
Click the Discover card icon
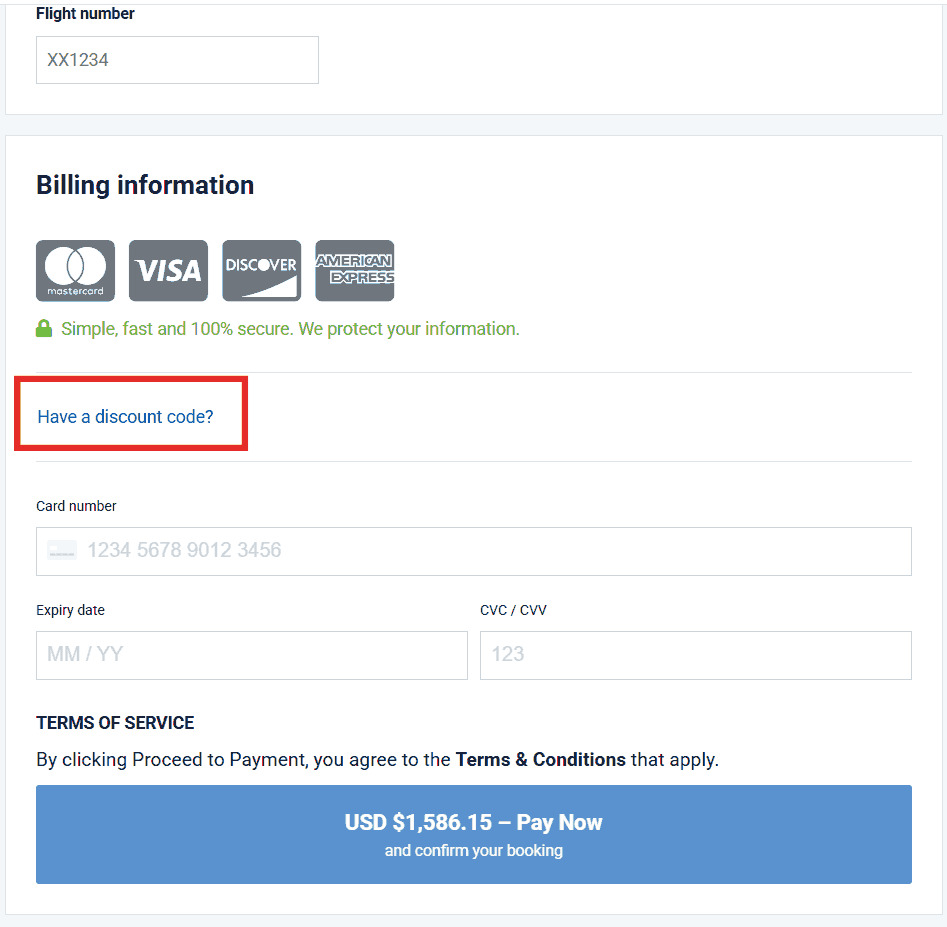coord(262,271)
